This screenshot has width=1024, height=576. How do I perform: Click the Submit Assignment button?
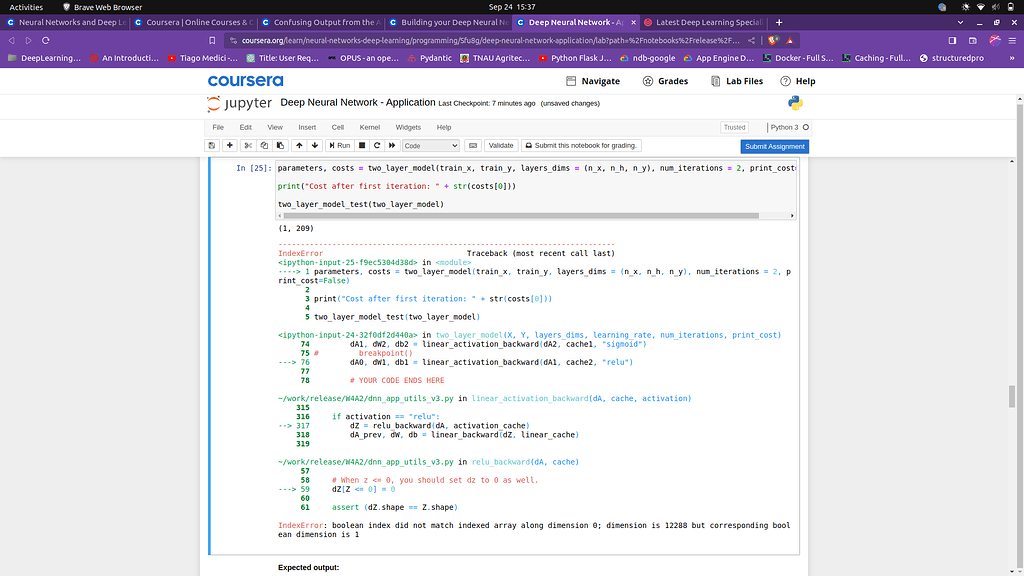click(775, 146)
